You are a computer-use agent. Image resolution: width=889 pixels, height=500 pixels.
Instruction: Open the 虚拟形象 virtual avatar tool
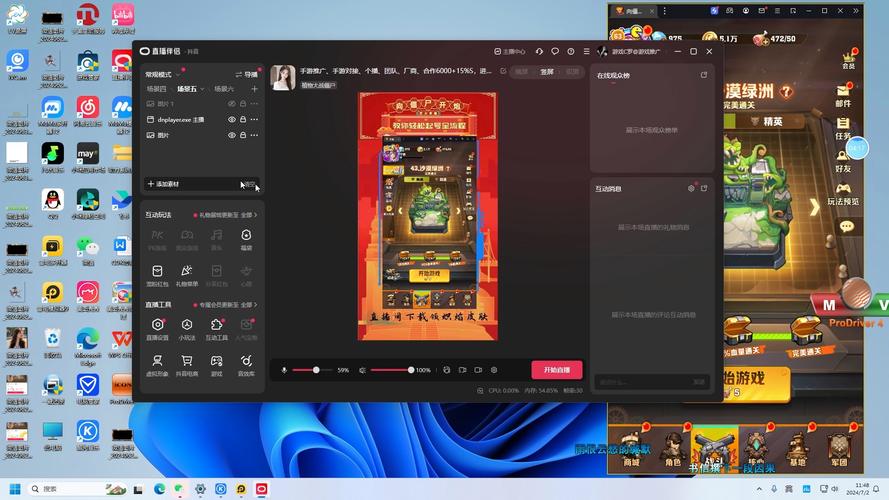157,362
